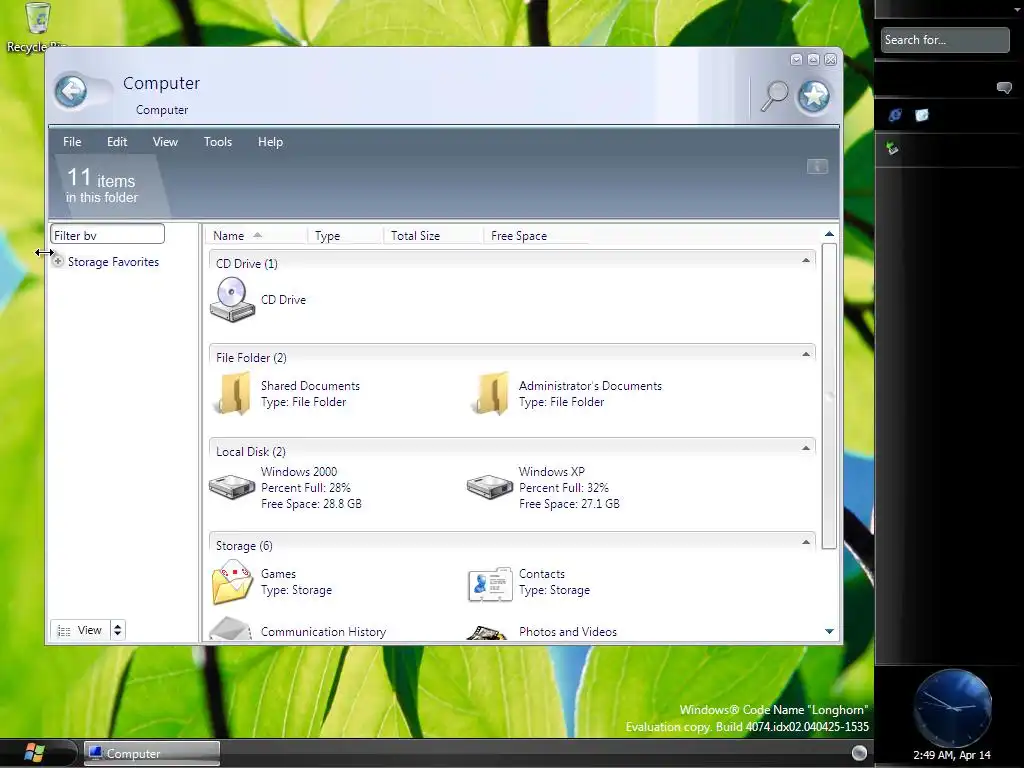This screenshot has width=1024, height=768.
Task: Open the magnifying glass search icon
Action: pos(775,97)
